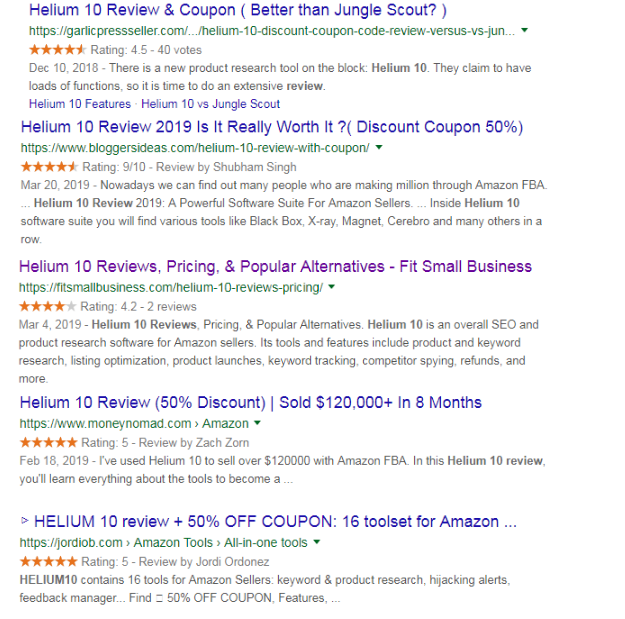Open the garlicpressseller.com URL dropdown arrow

tap(525, 30)
